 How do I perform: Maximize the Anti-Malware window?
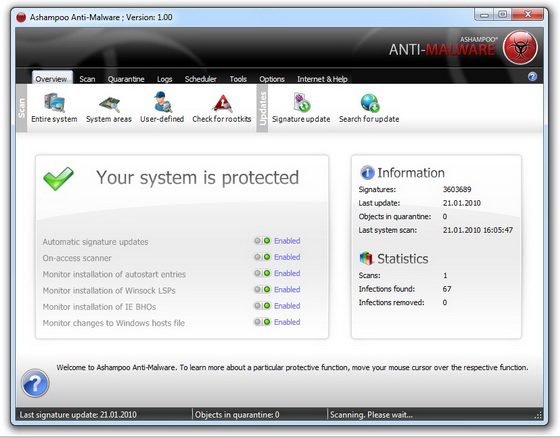tap(502, 15)
